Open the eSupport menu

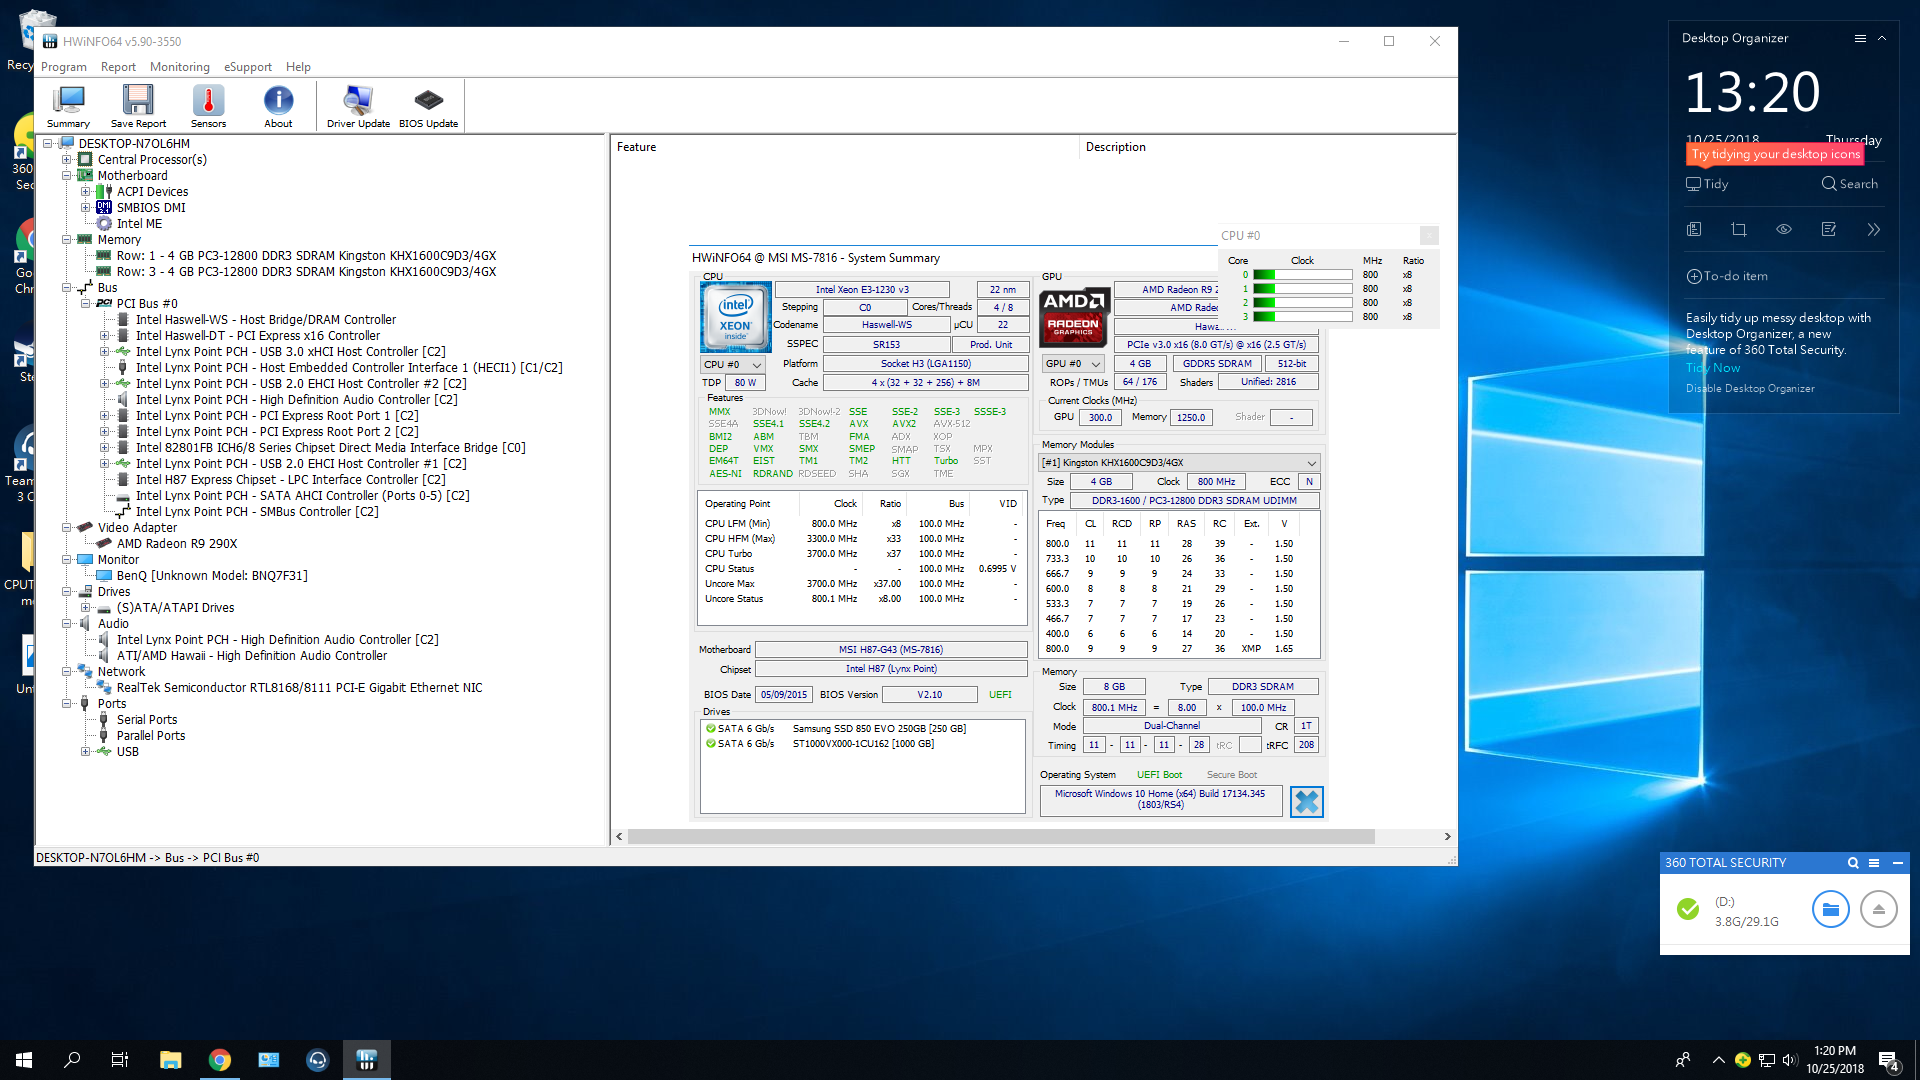(247, 67)
